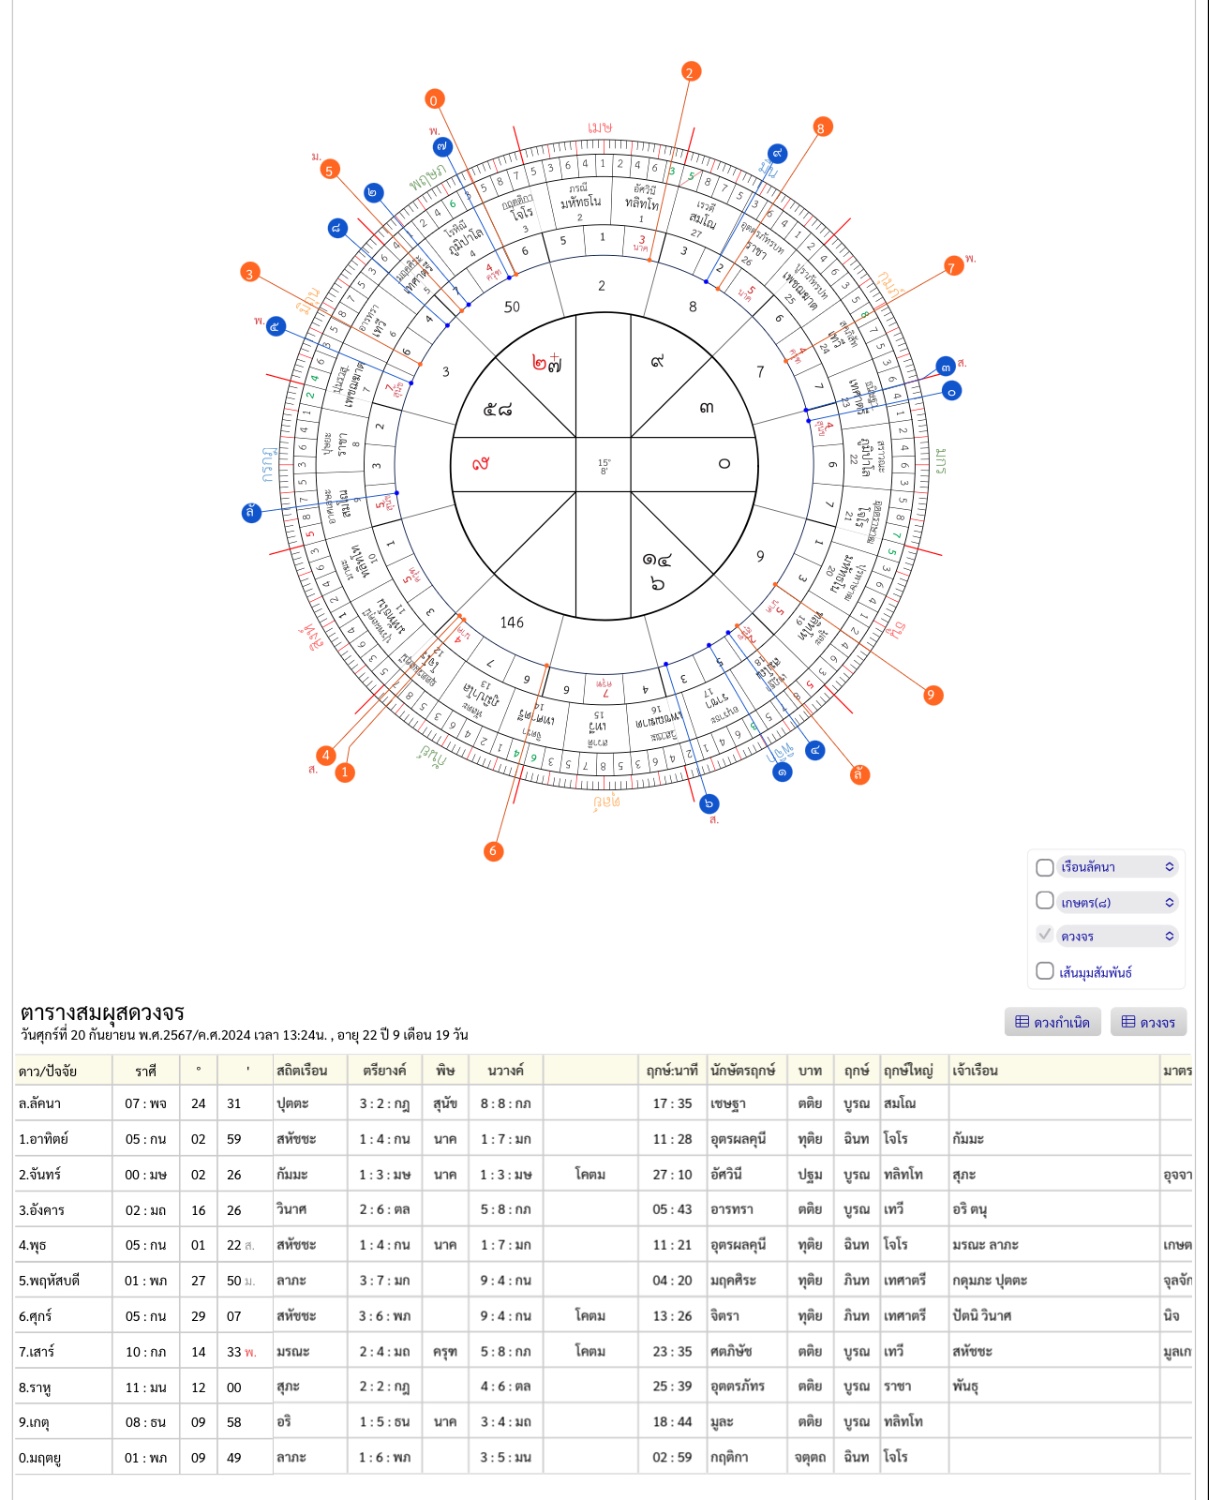Tick the เกษตร(๘) checkbox
1209x1500 pixels.
click(x=1045, y=901)
